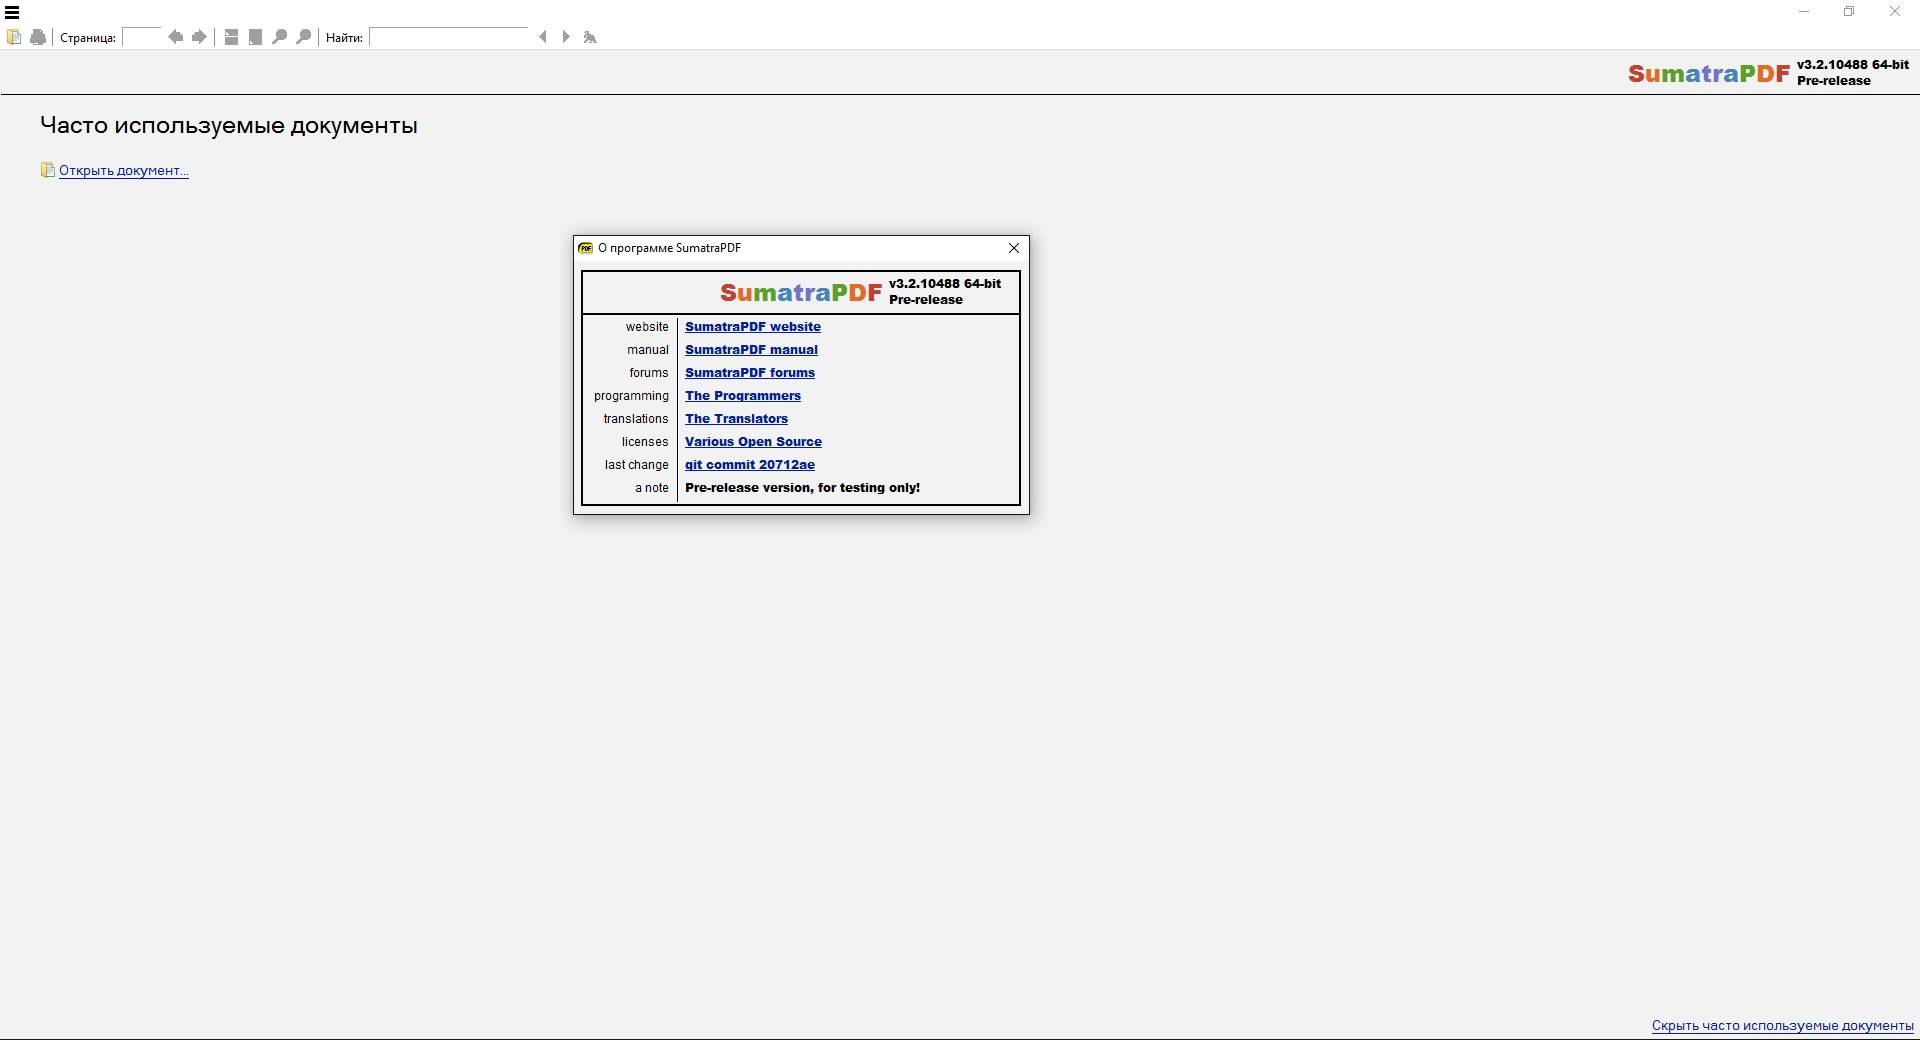Screen dimensions: 1920x1040
Task: Click the open document folder icon
Action: click(x=47, y=170)
